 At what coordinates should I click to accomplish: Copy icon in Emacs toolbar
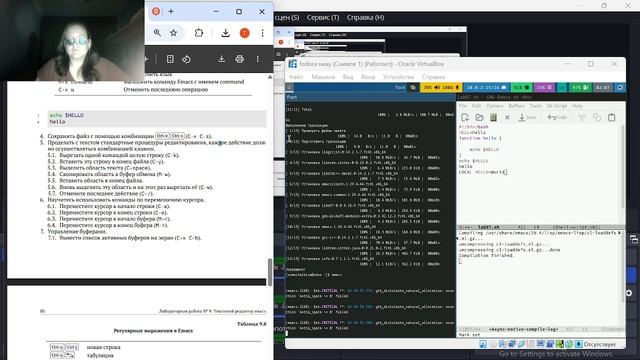(597, 118)
